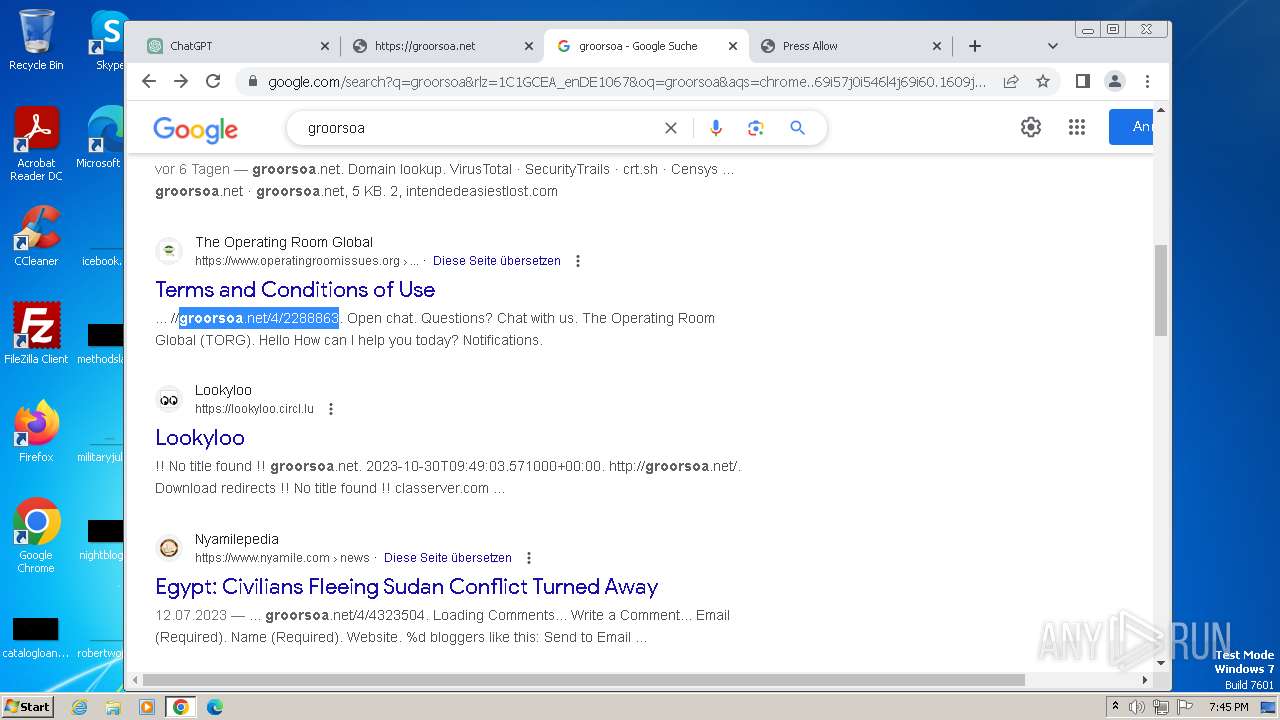1280x720 pixels.
Task: Open Terms and Conditions of Use result
Action: coord(295,289)
